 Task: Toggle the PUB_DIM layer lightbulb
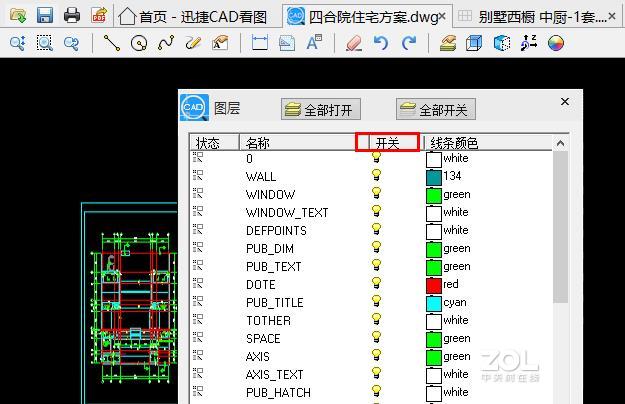tap(376, 247)
